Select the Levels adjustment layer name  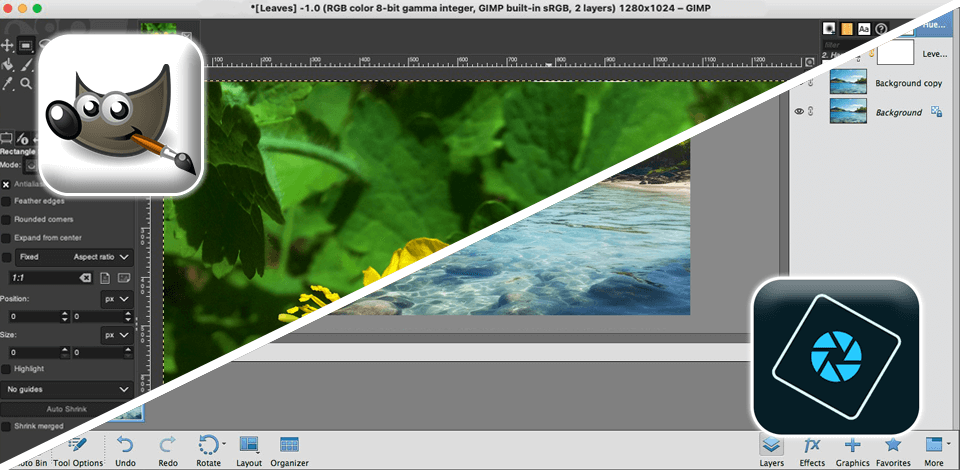point(934,54)
